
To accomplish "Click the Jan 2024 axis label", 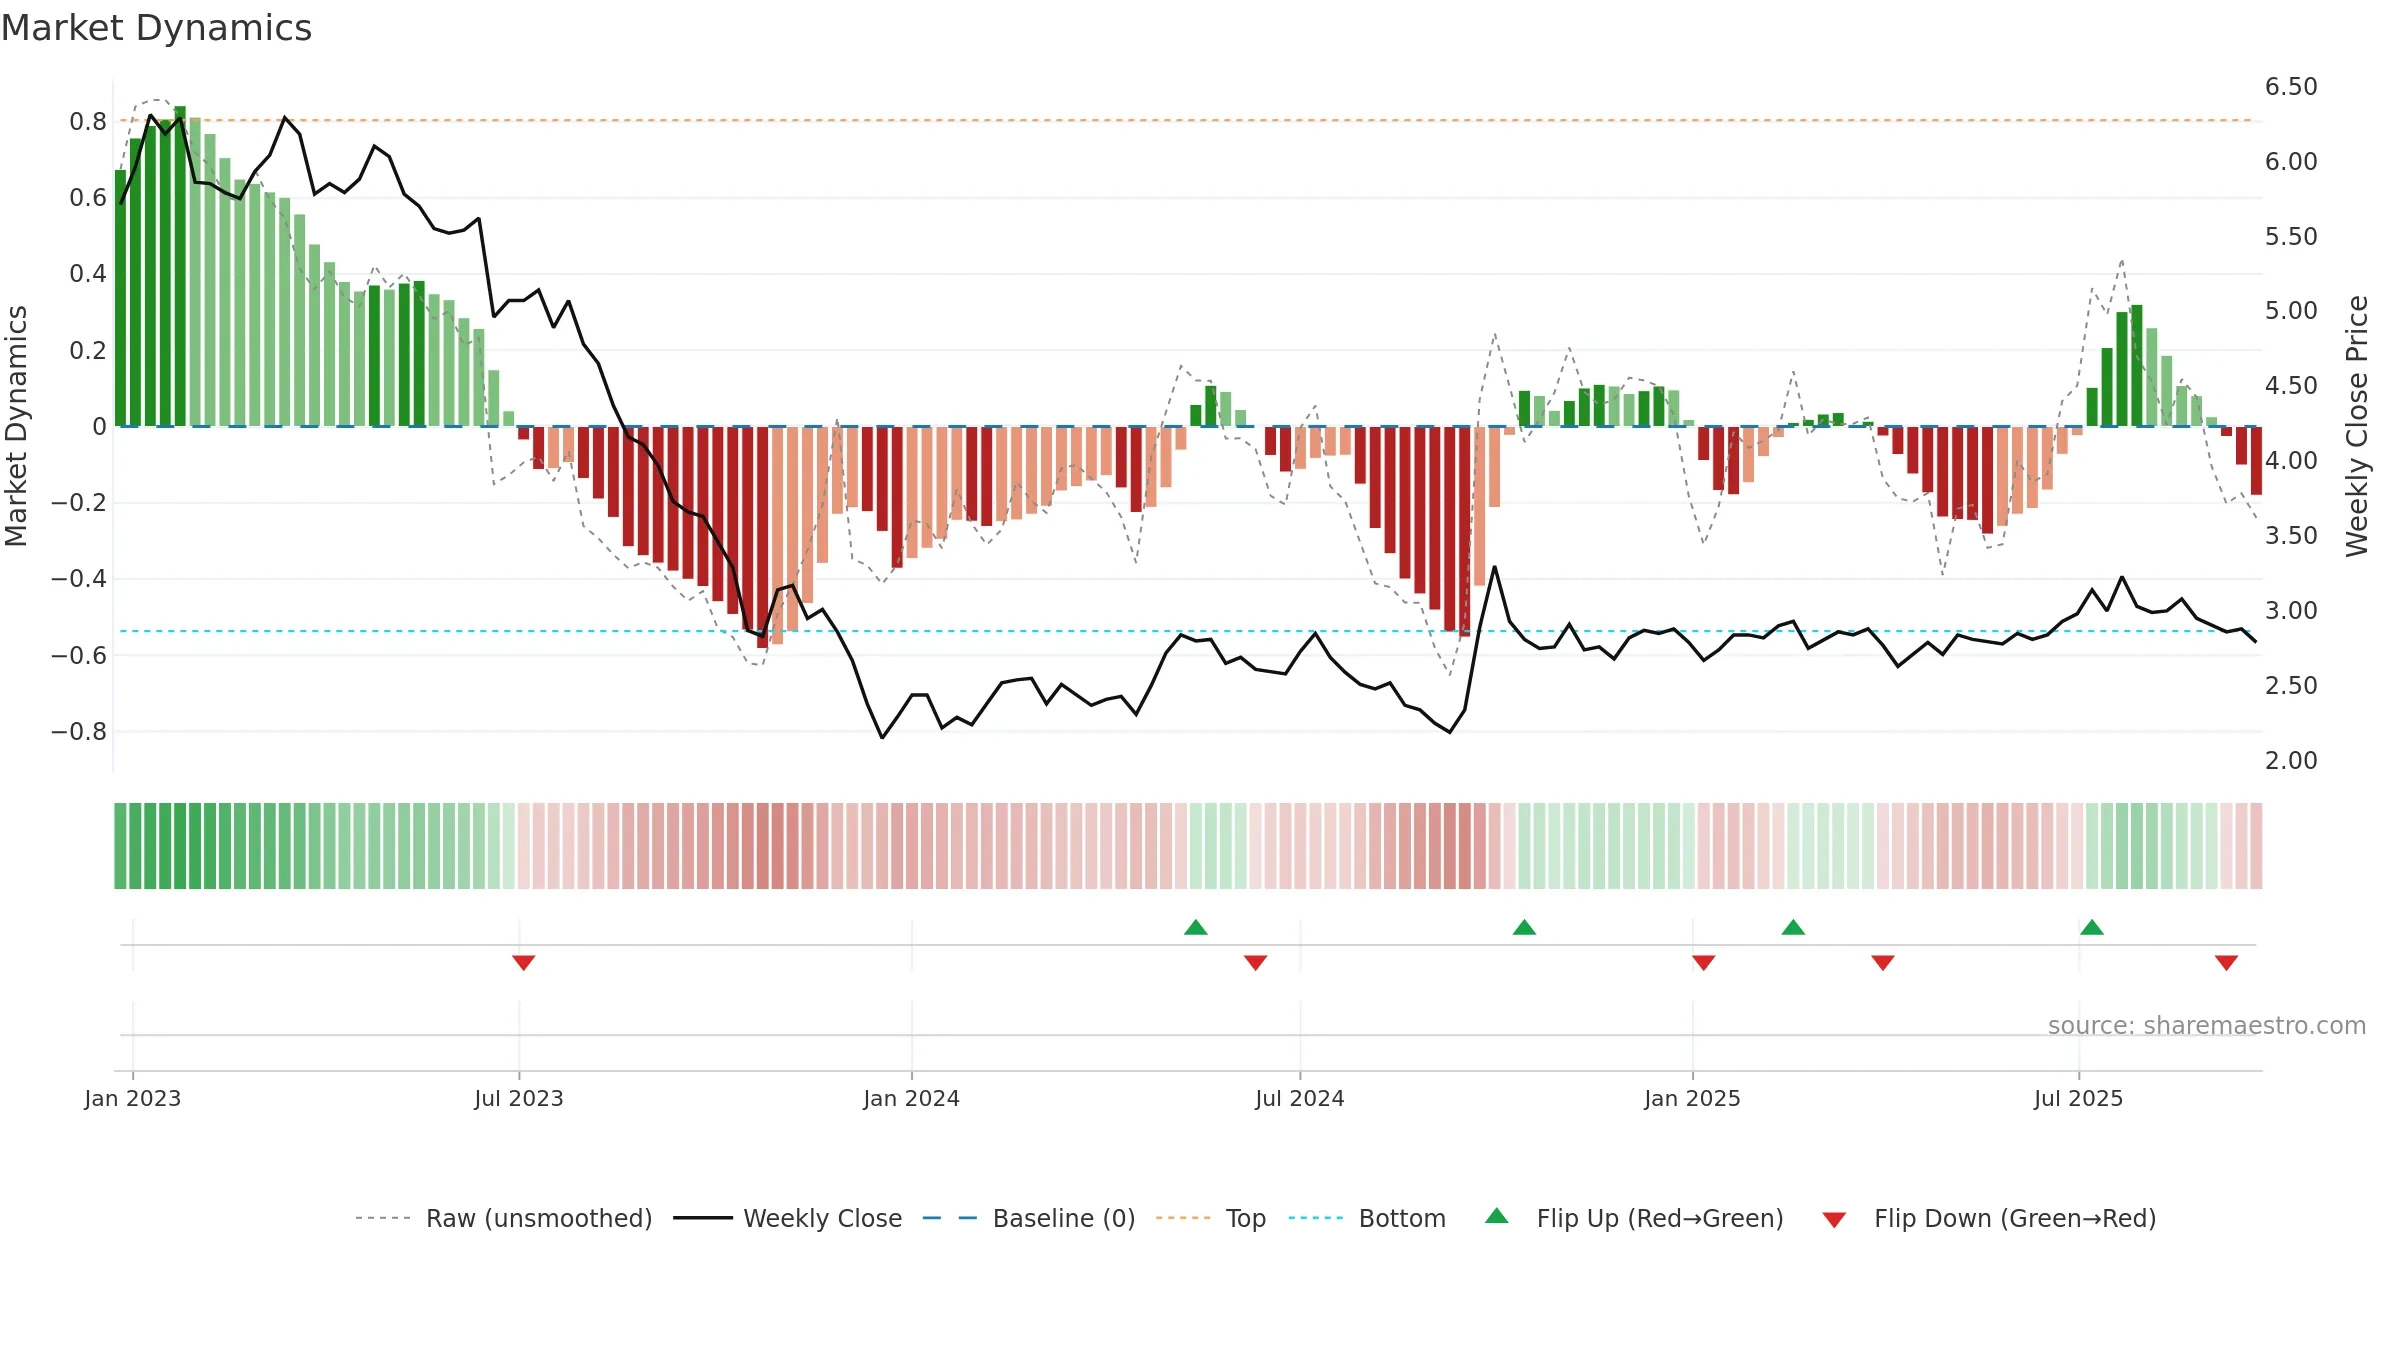I will point(912,1098).
